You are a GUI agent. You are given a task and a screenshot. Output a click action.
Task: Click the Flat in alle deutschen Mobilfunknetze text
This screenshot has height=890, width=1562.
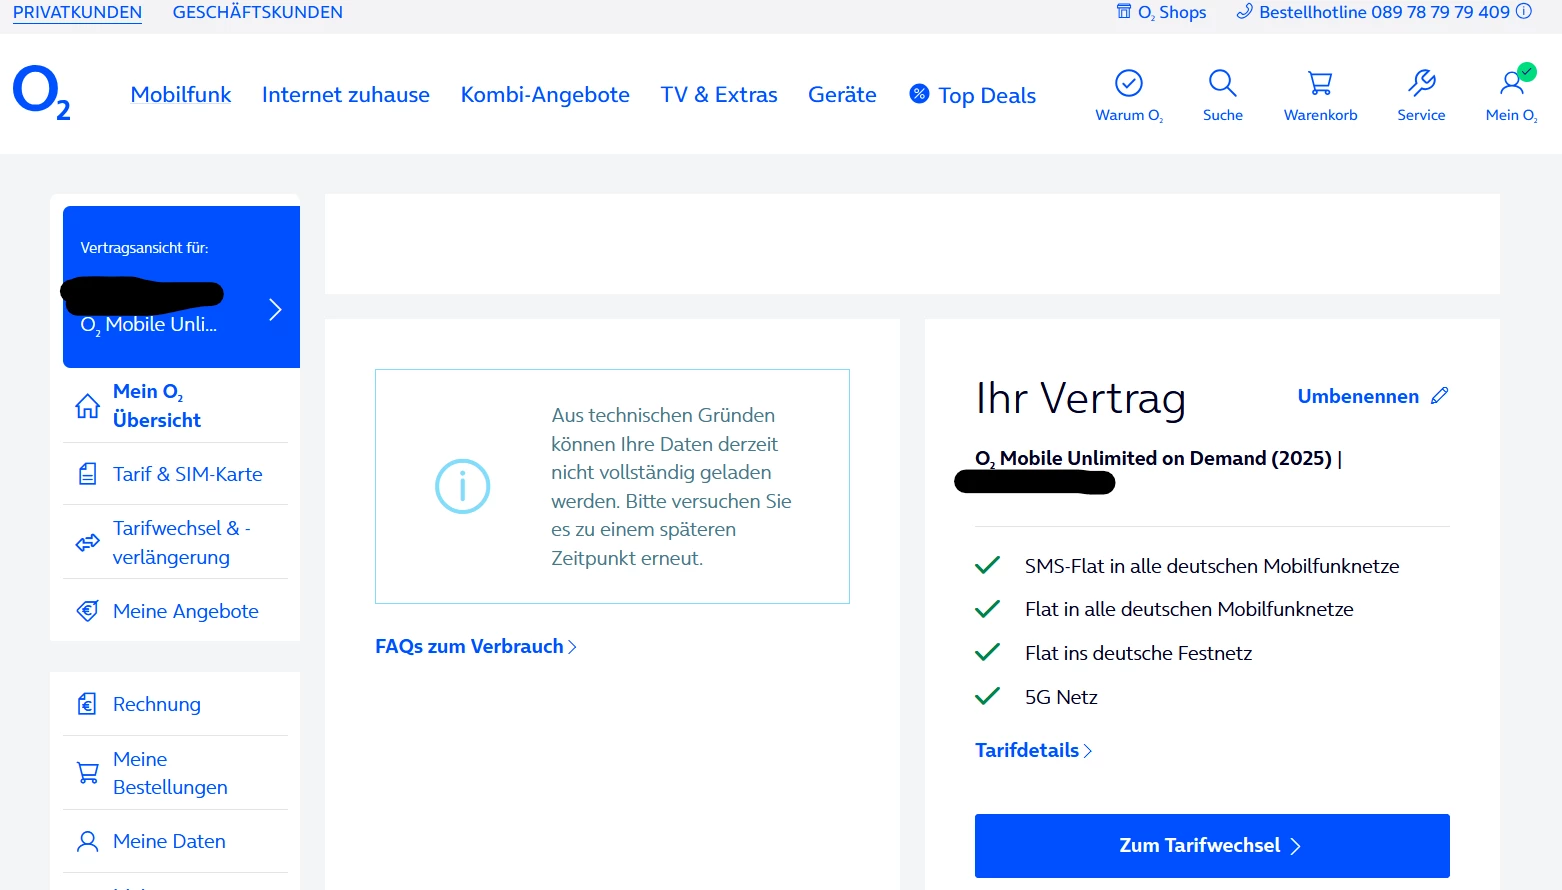point(1189,609)
